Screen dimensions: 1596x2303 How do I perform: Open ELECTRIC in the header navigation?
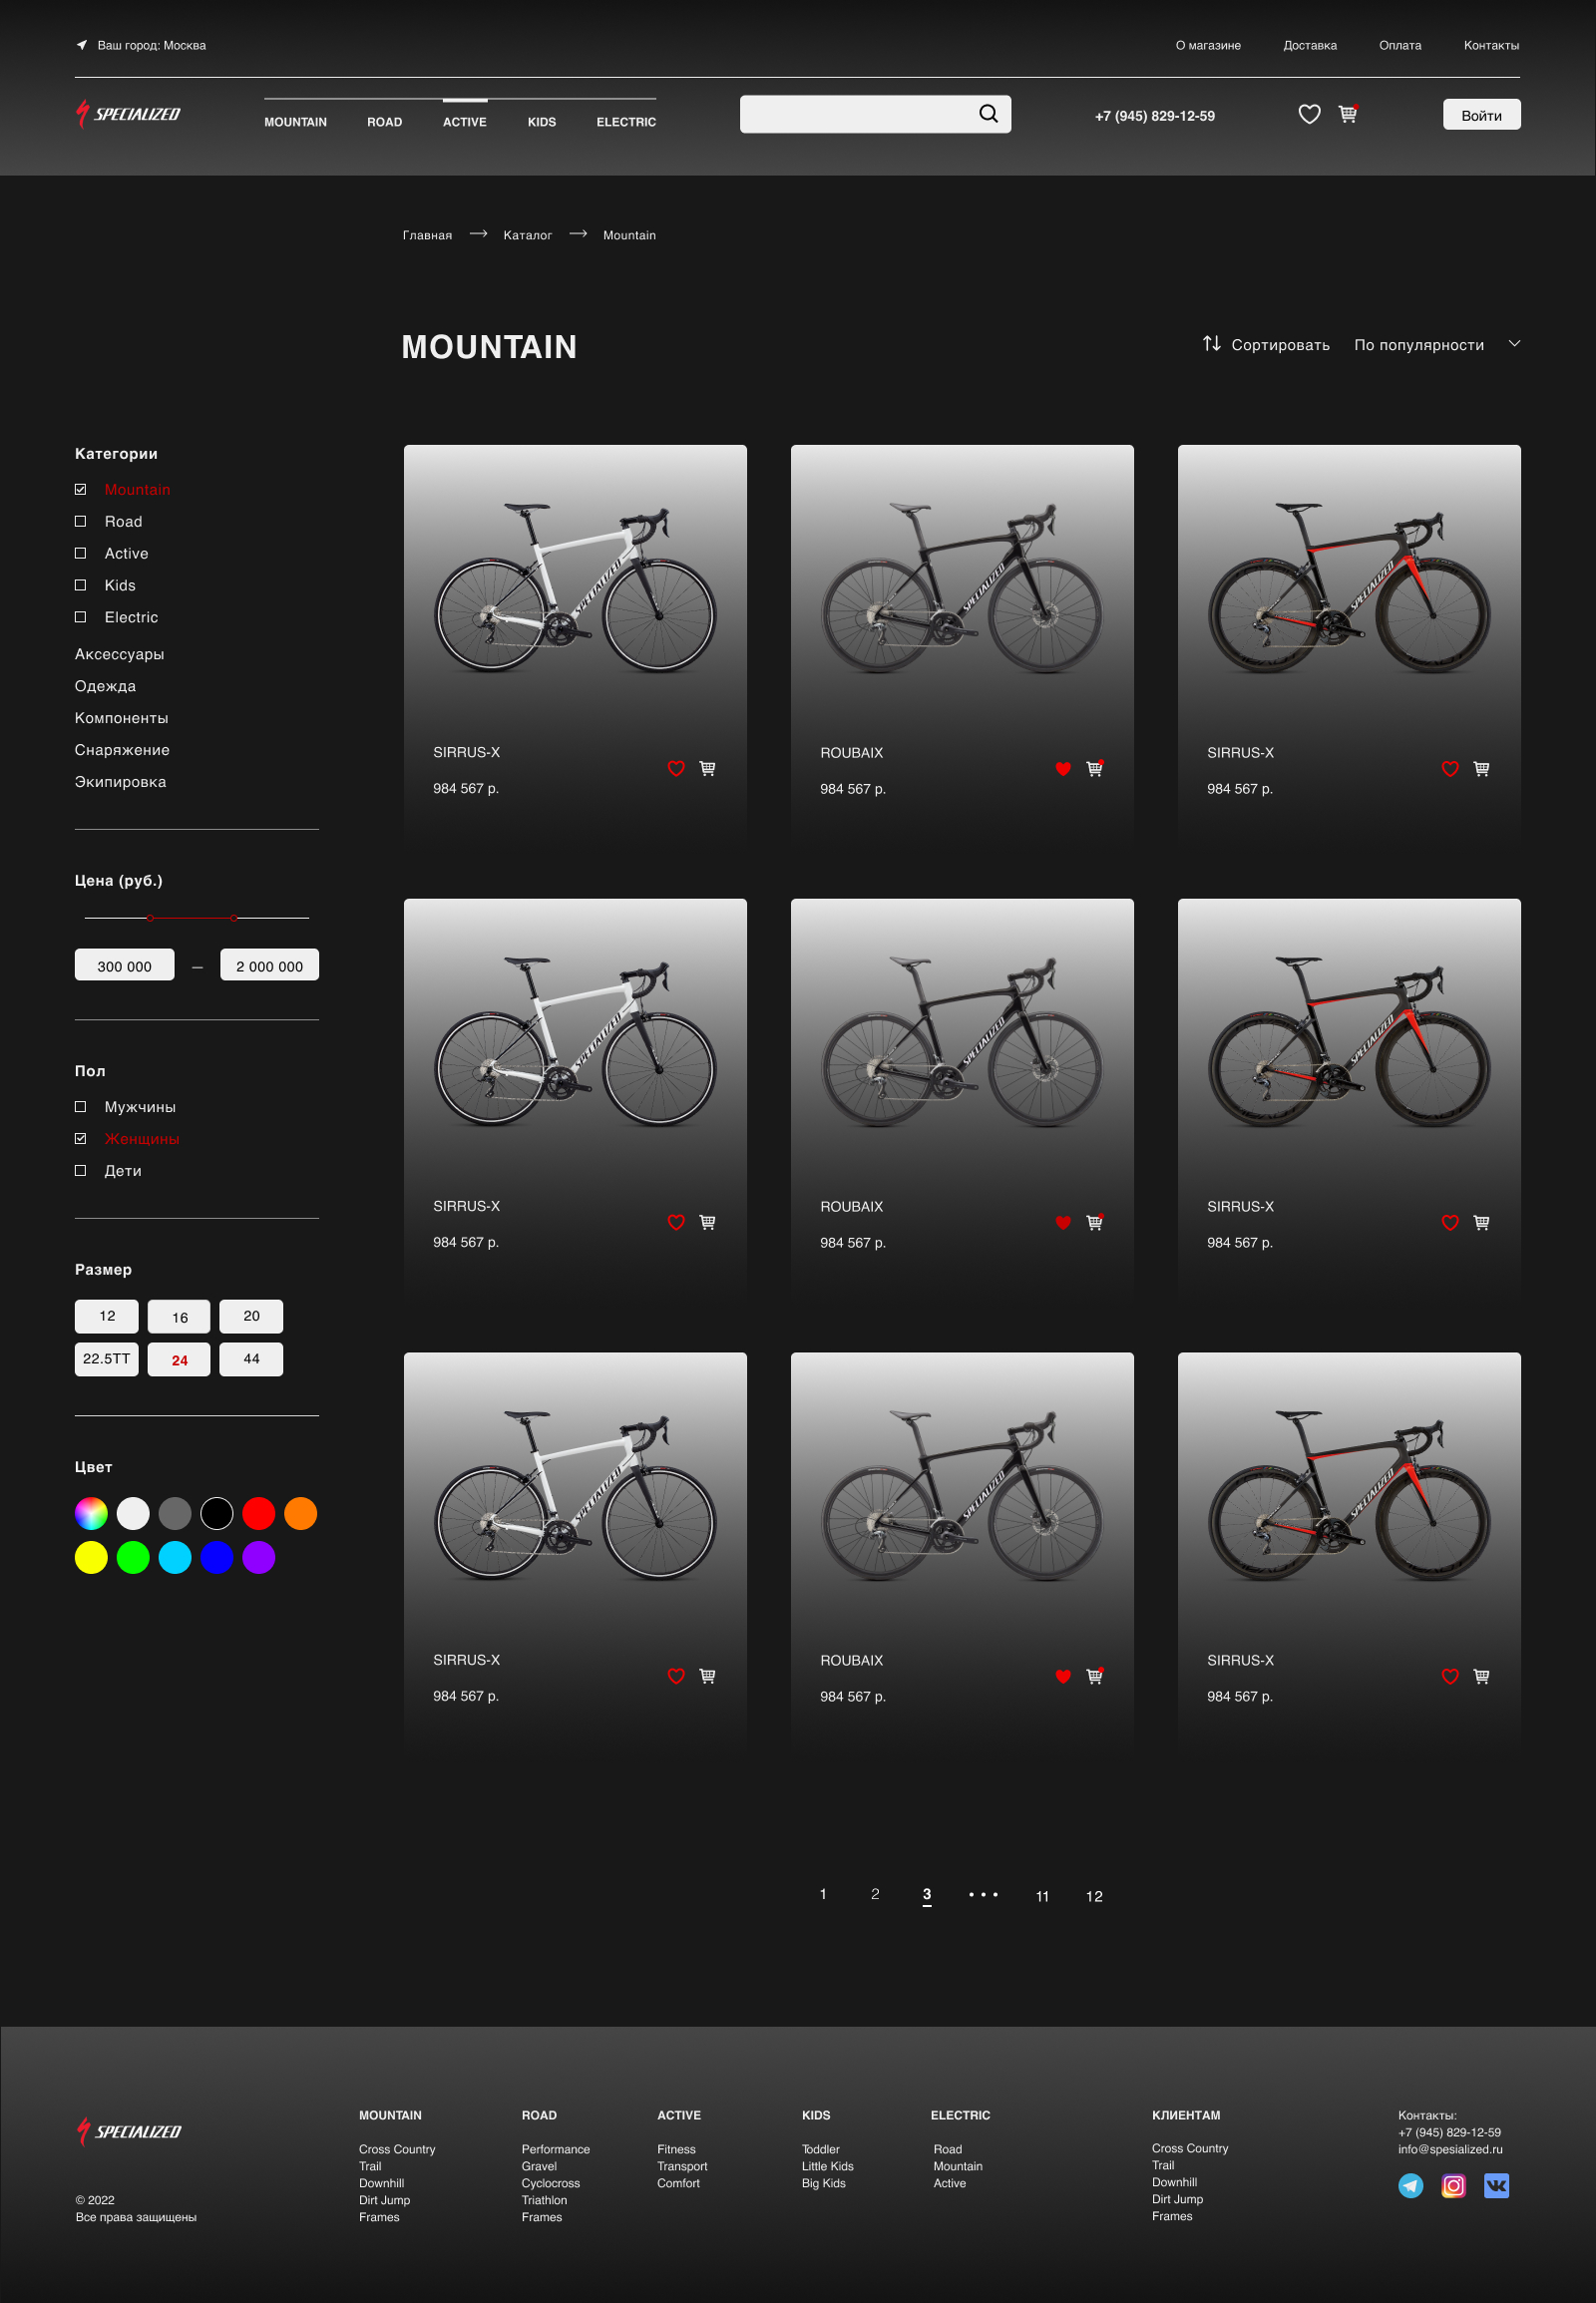pos(626,122)
